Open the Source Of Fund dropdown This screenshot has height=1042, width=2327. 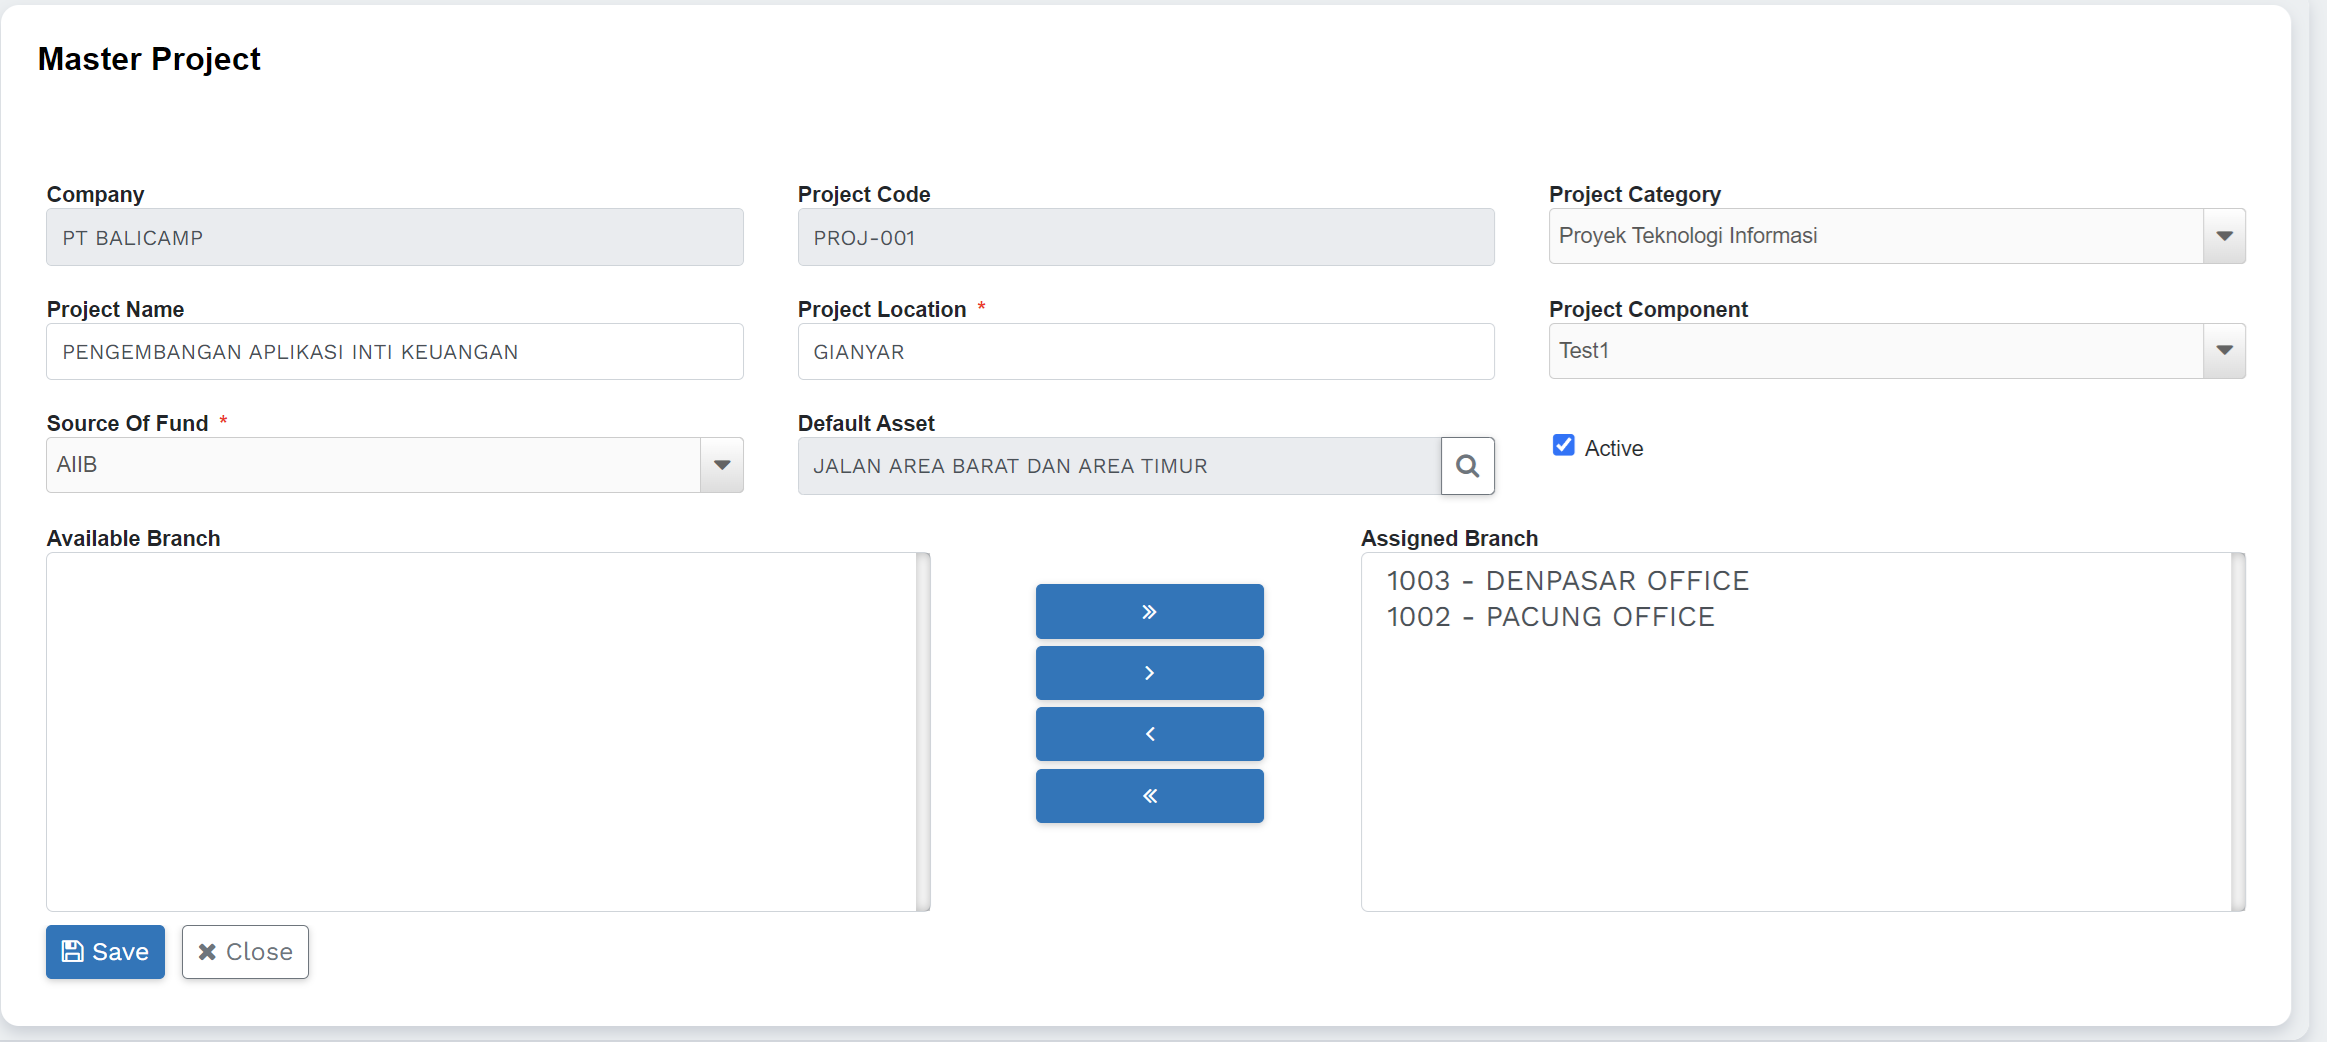(x=721, y=465)
